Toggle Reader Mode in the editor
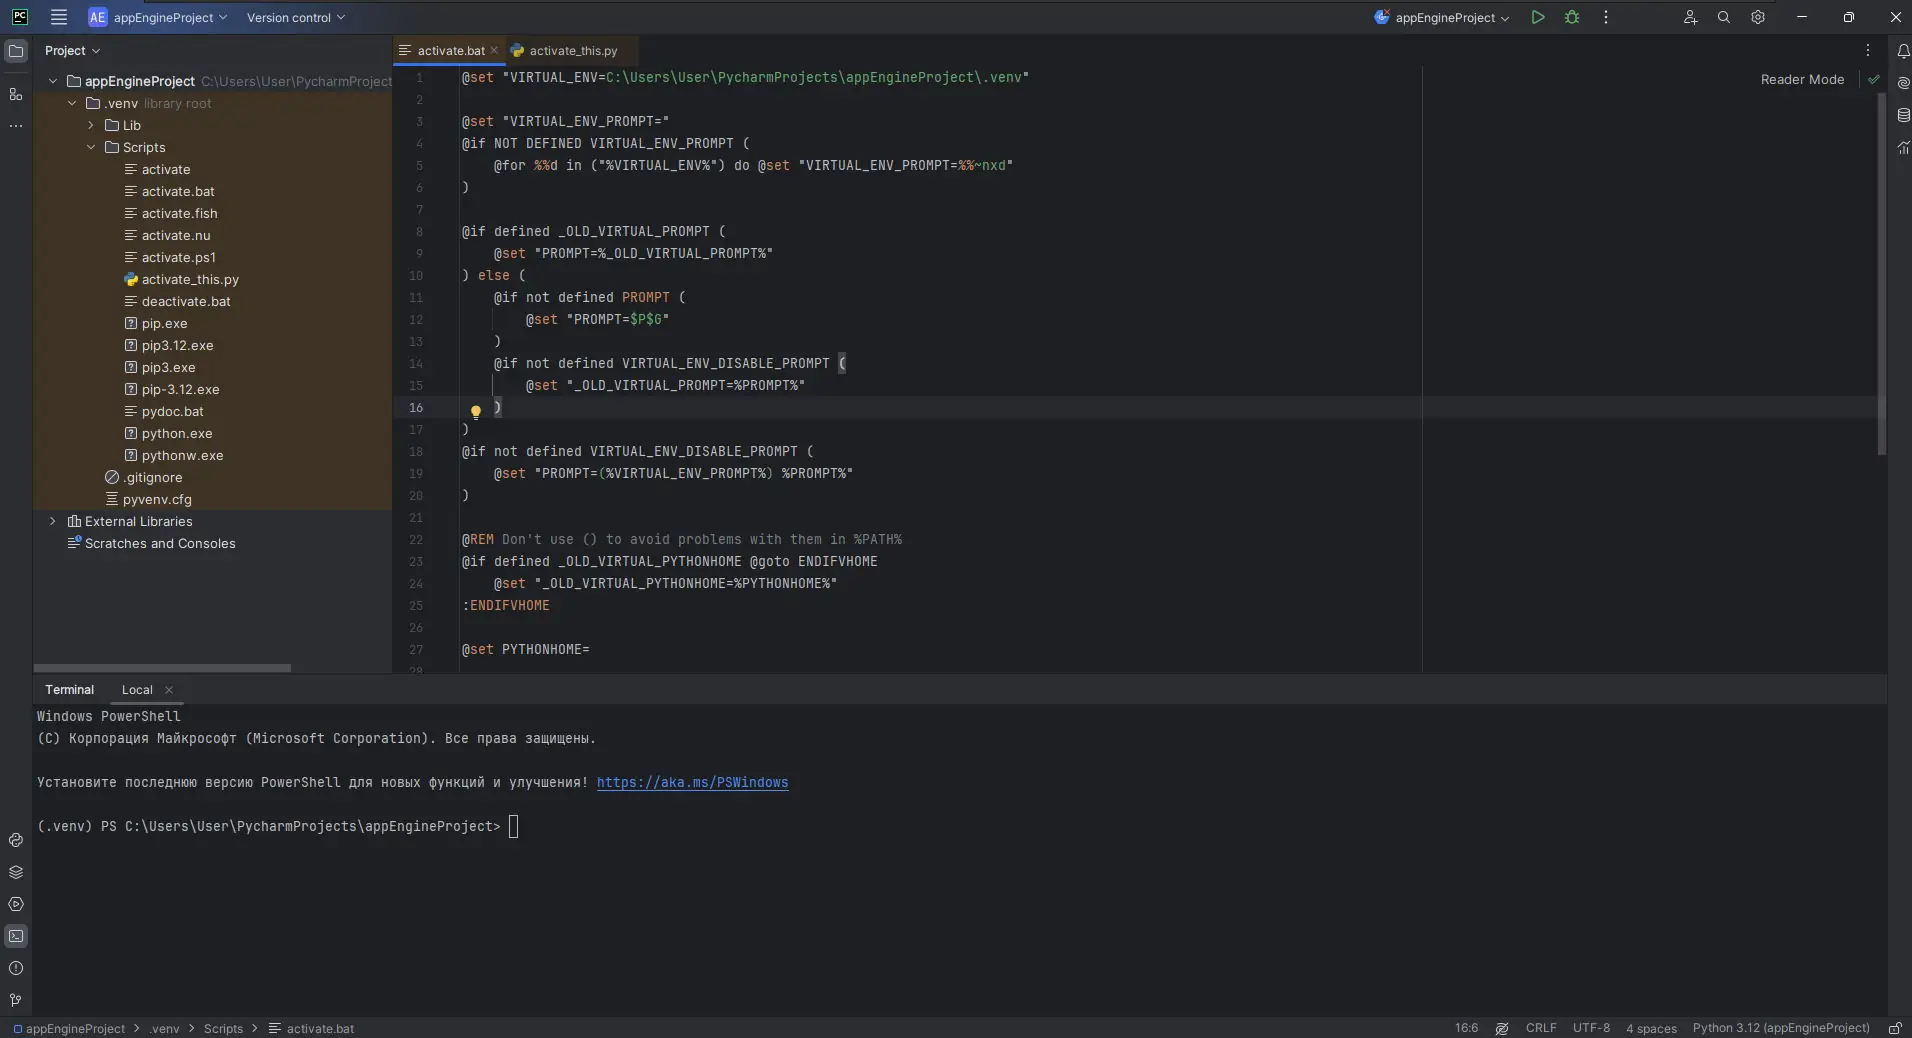 [x=1802, y=79]
